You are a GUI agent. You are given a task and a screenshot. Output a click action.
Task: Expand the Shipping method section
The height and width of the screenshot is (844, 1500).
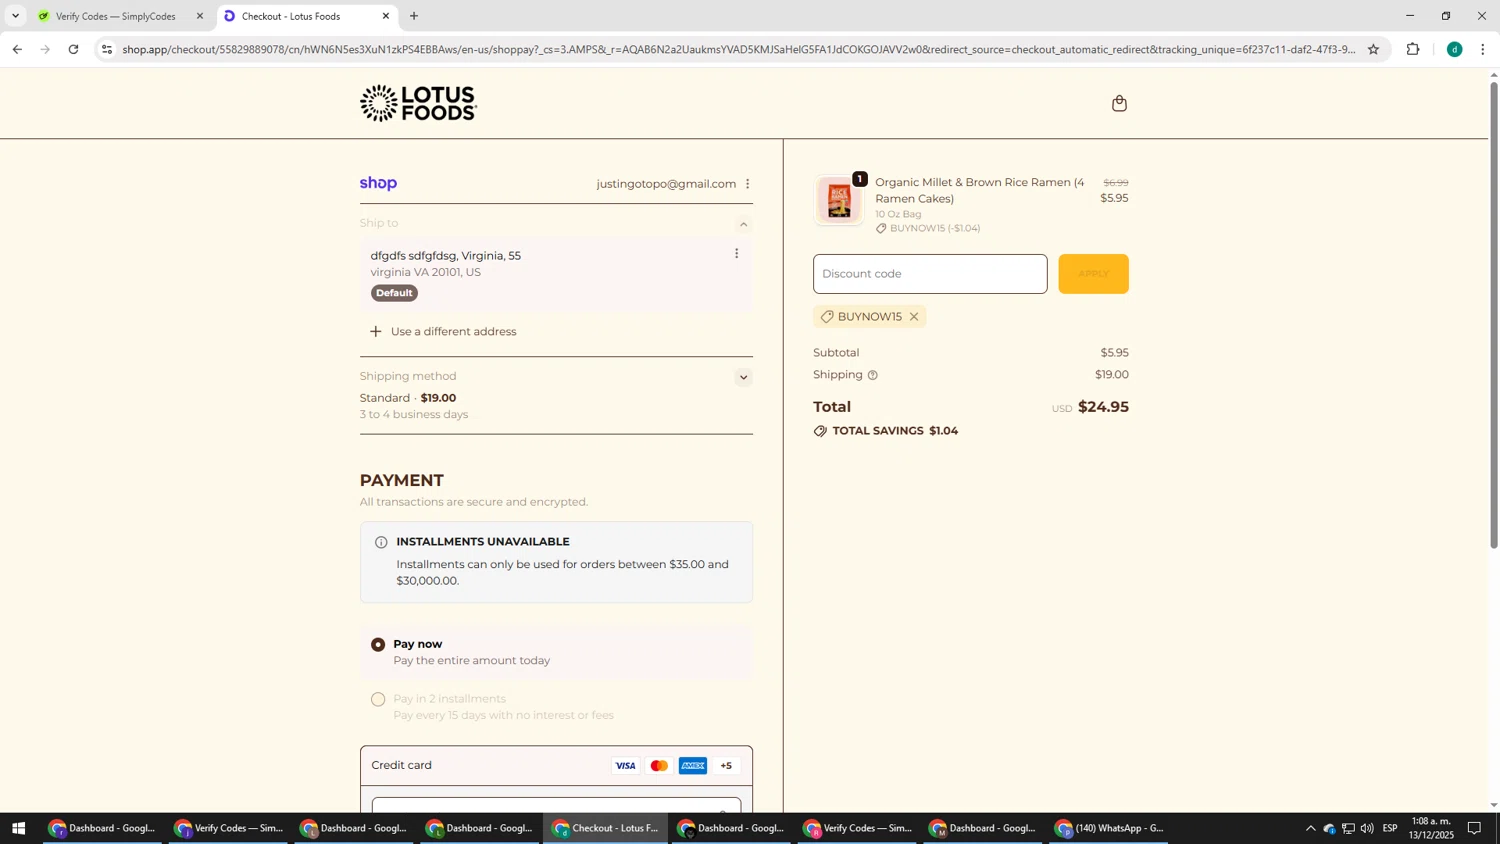coord(743,377)
